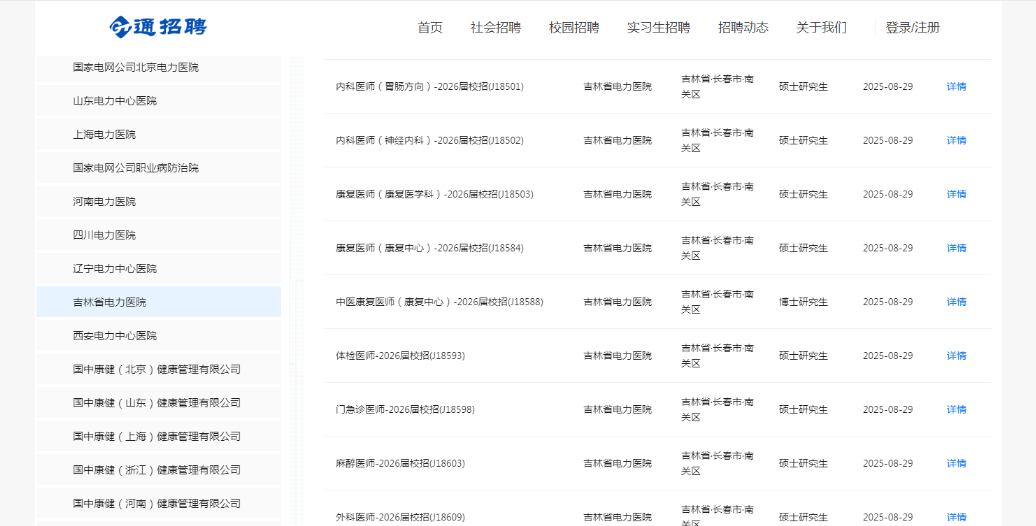Pick 国家电网公司职业病防治院 from the list
Screen dimensions: 1036x526
pos(136,168)
